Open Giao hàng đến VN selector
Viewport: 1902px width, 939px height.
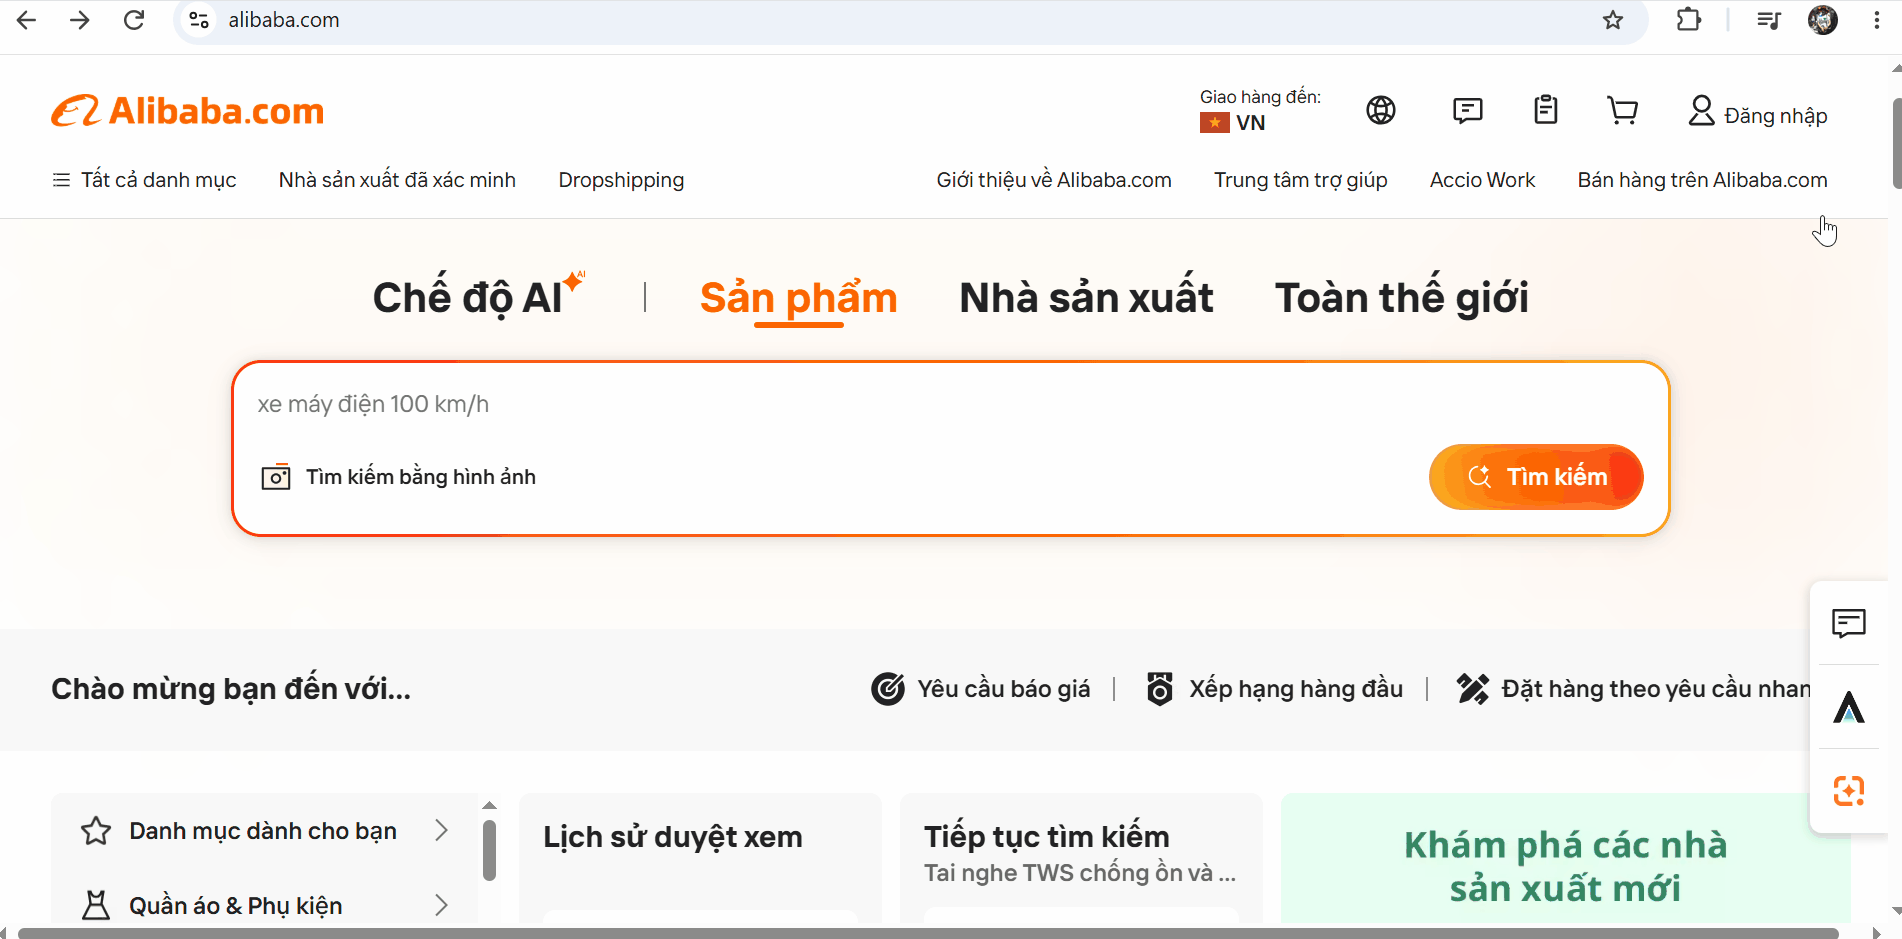[1260, 110]
